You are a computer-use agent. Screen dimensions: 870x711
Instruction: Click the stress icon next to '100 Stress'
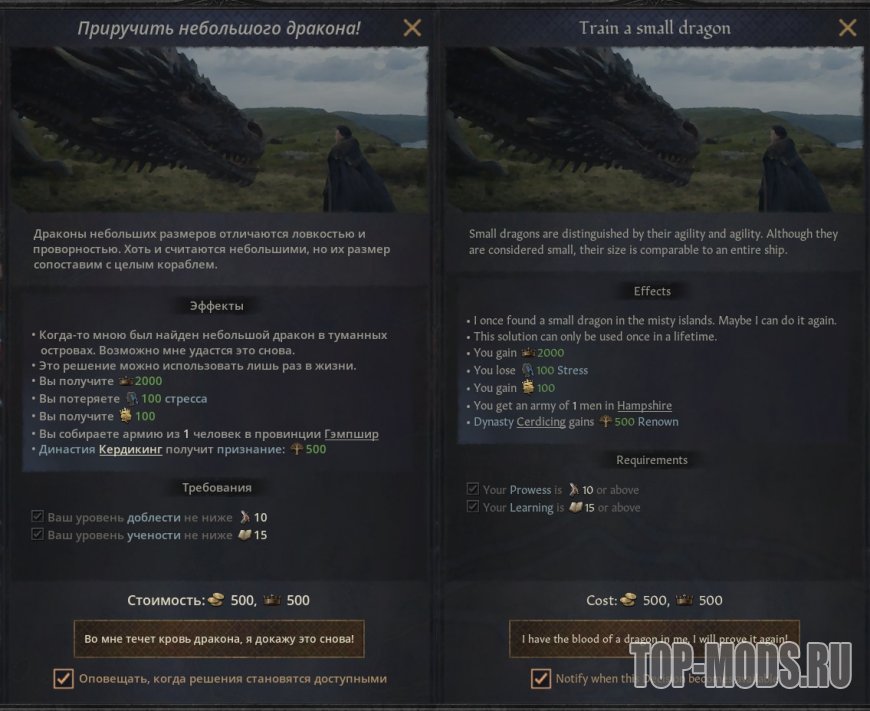coord(527,370)
